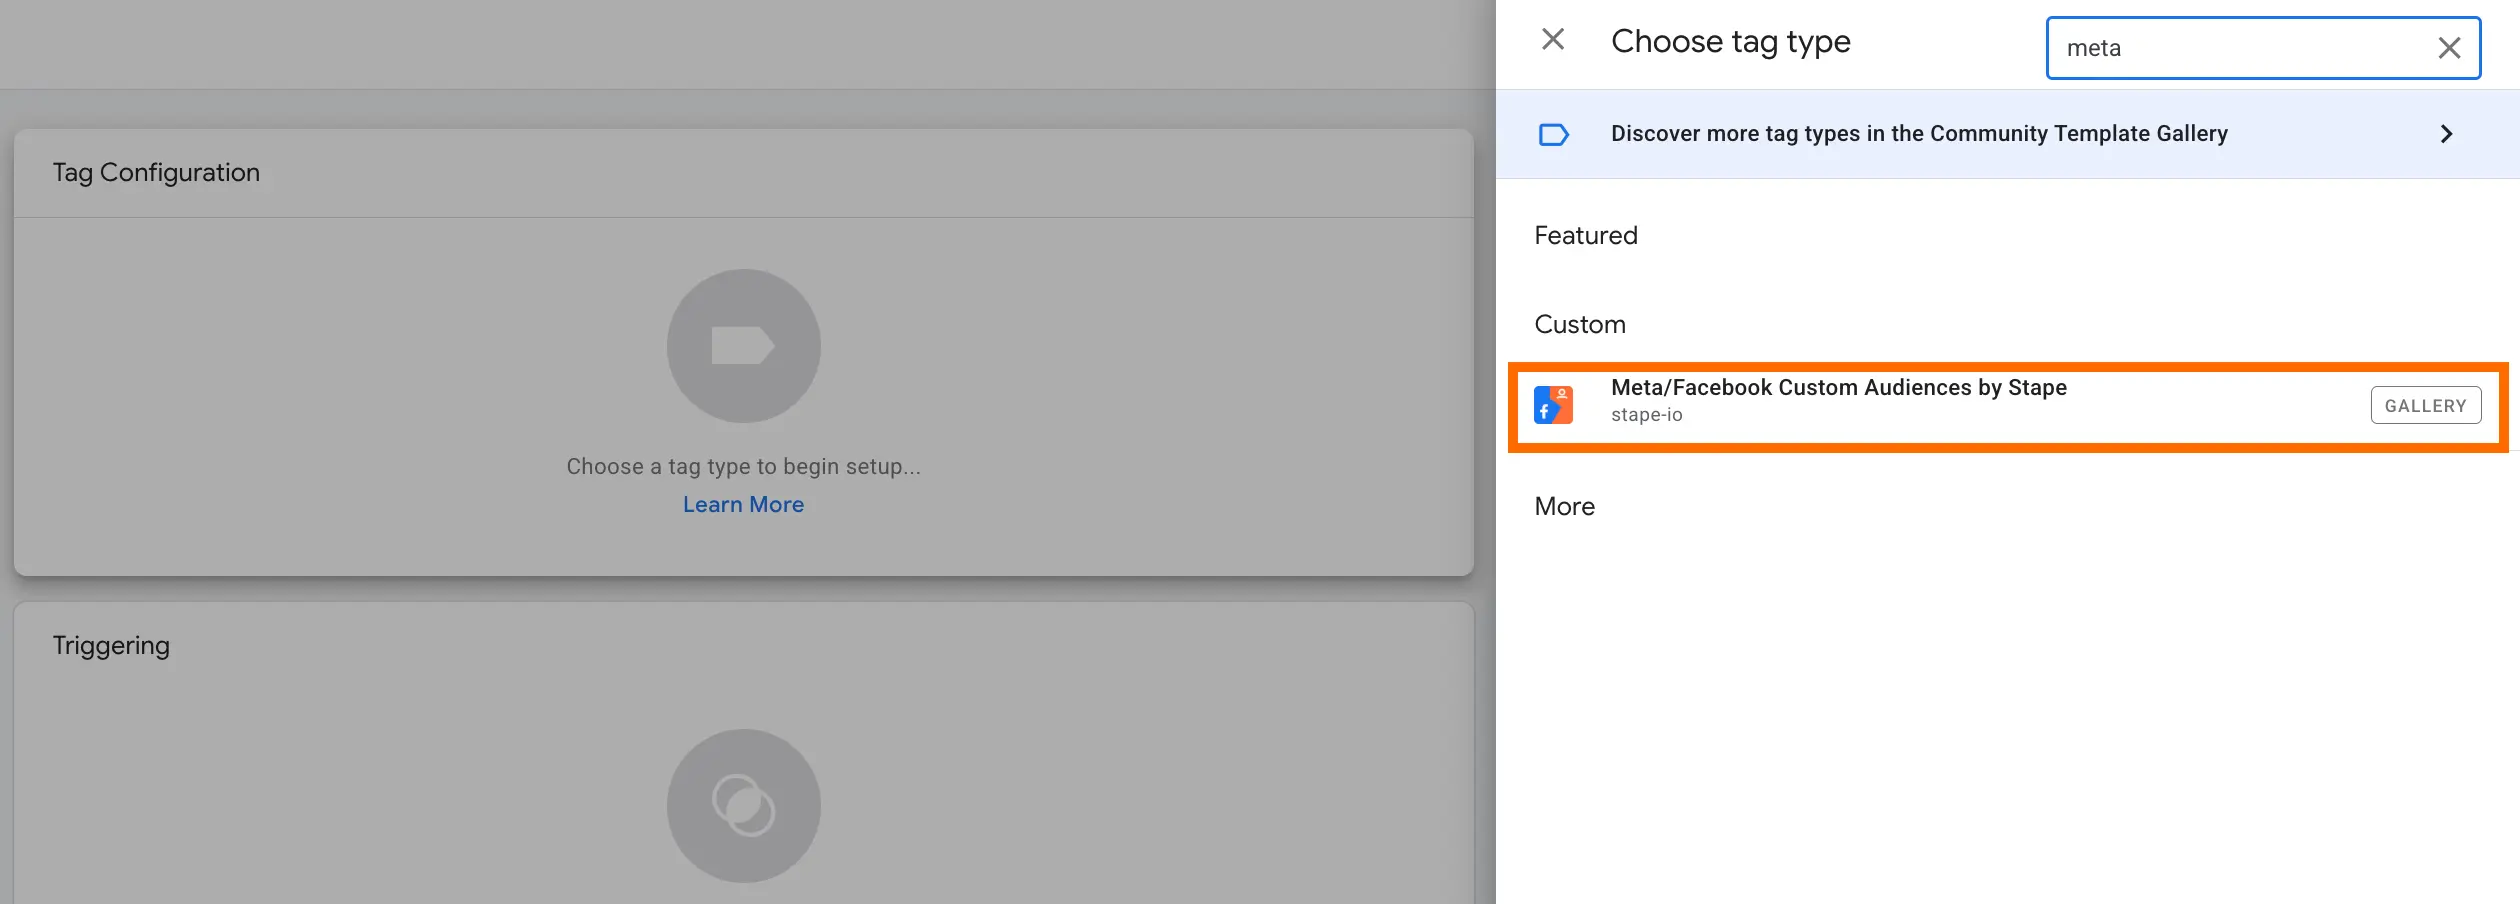Expand the Community Template Gallery chevron arrow
This screenshot has width=2520, height=904.
2446,134
